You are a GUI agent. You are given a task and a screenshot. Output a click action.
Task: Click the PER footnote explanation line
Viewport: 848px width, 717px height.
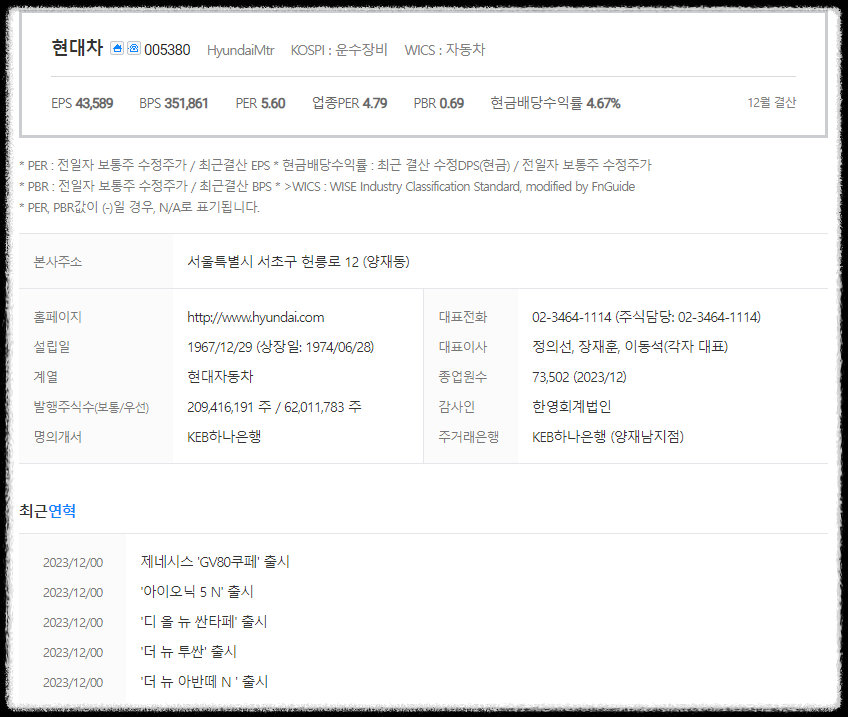coord(335,165)
